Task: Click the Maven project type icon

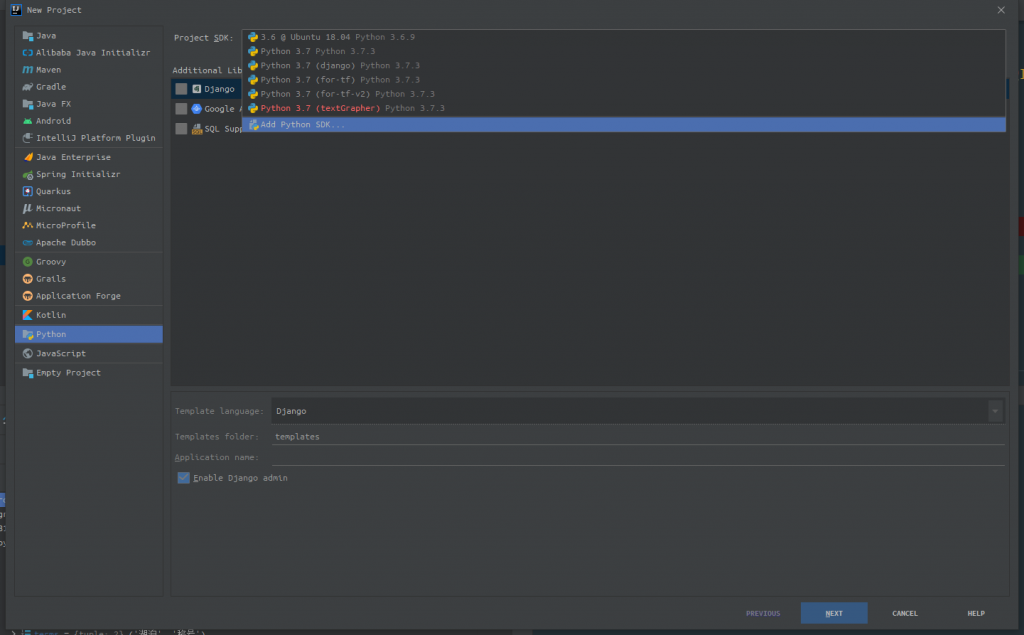Action: coord(27,70)
